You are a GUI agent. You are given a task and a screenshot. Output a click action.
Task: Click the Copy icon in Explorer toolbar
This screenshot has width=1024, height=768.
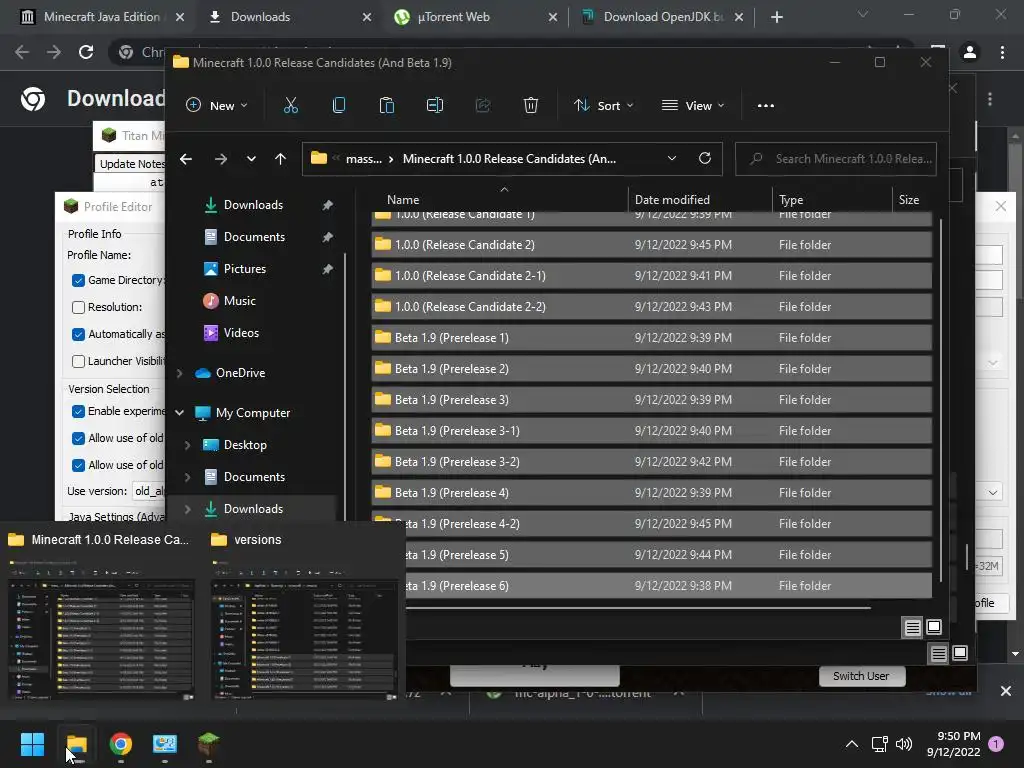click(339, 105)
